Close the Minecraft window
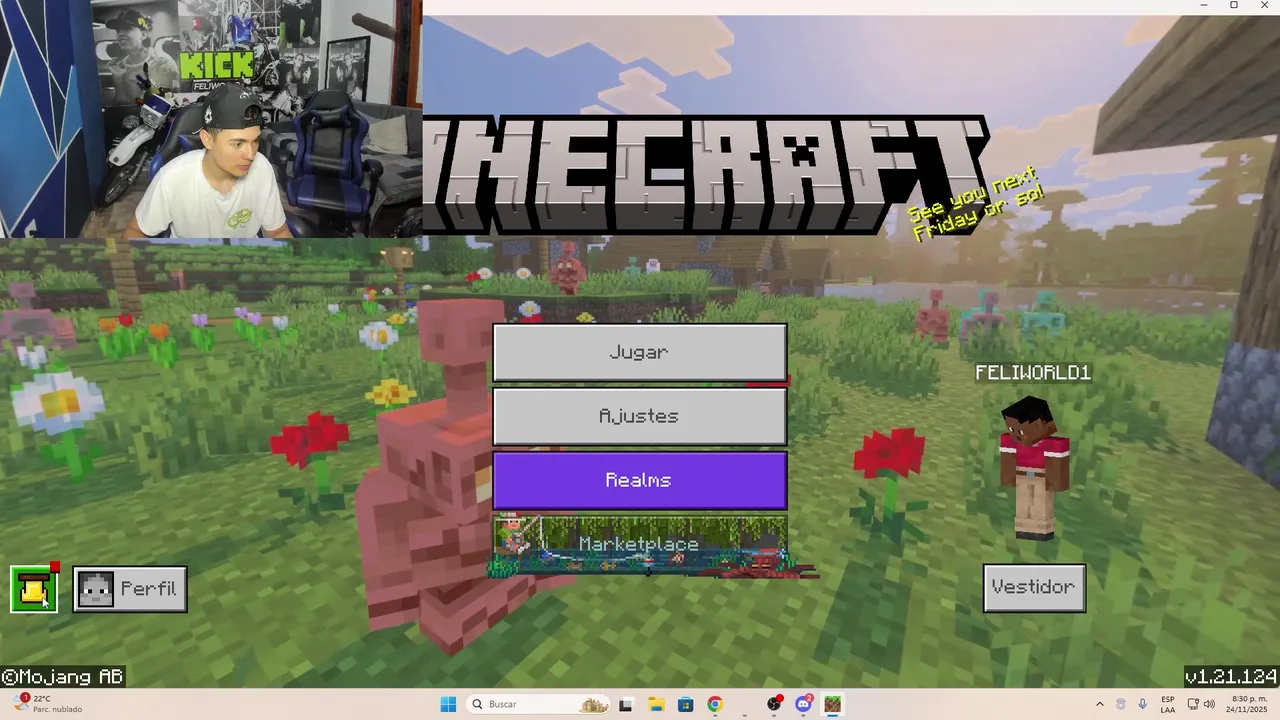 coord(1264,6)
